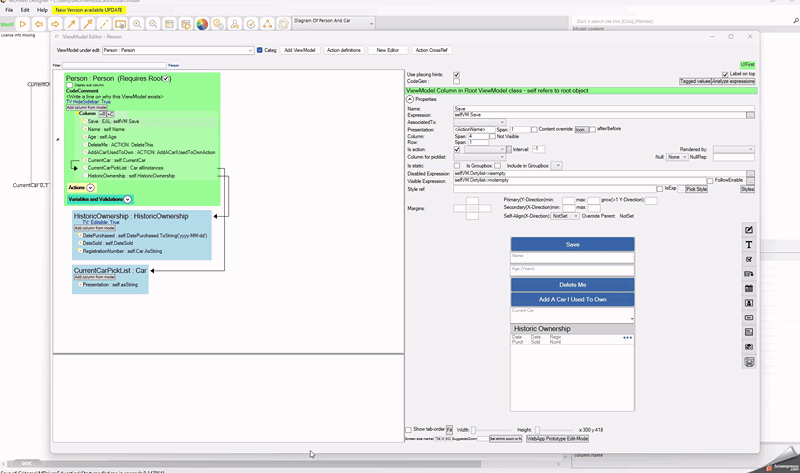Click the 'Analyze expressions' button

[734, 81]
